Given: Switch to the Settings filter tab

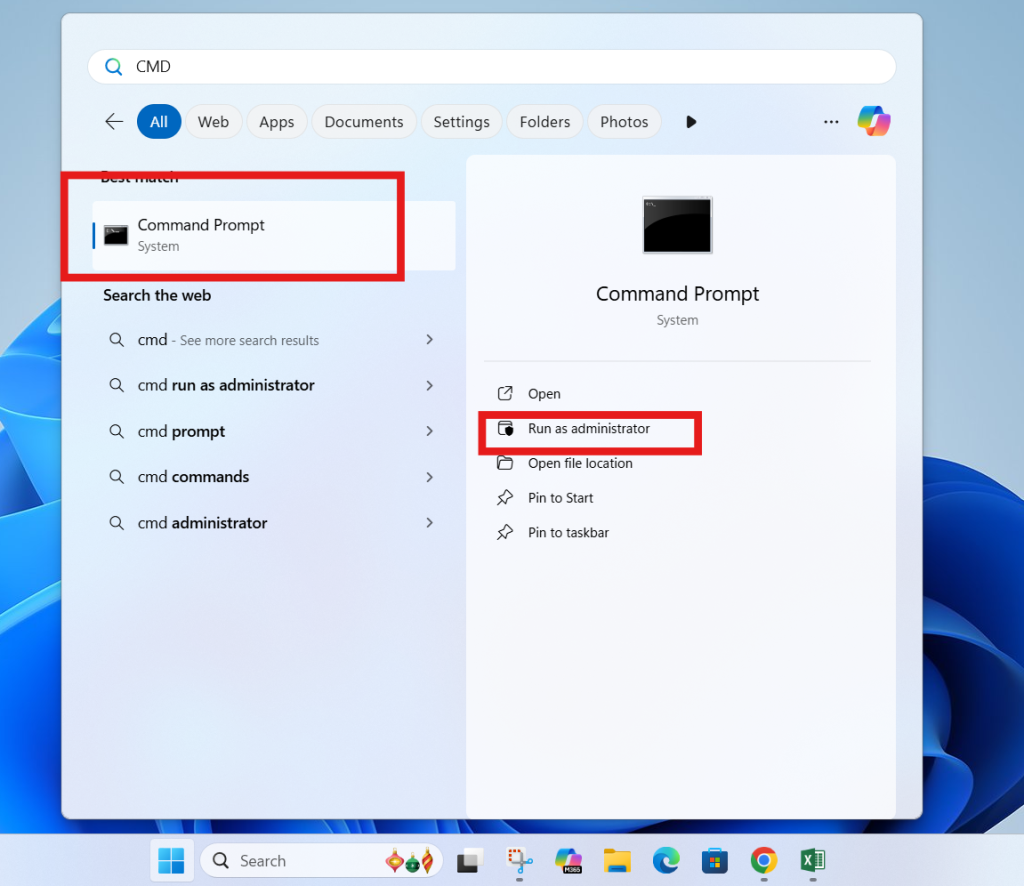Looking at the screenshot, I should [461, 121].
